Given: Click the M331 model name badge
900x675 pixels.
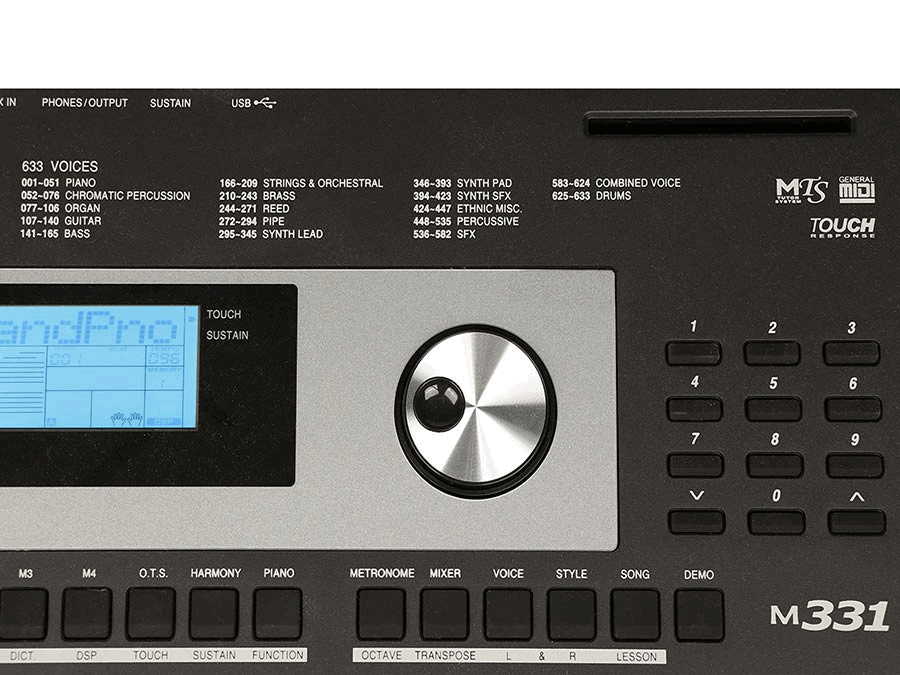Looking at the screenshot, I should [829, 615].
